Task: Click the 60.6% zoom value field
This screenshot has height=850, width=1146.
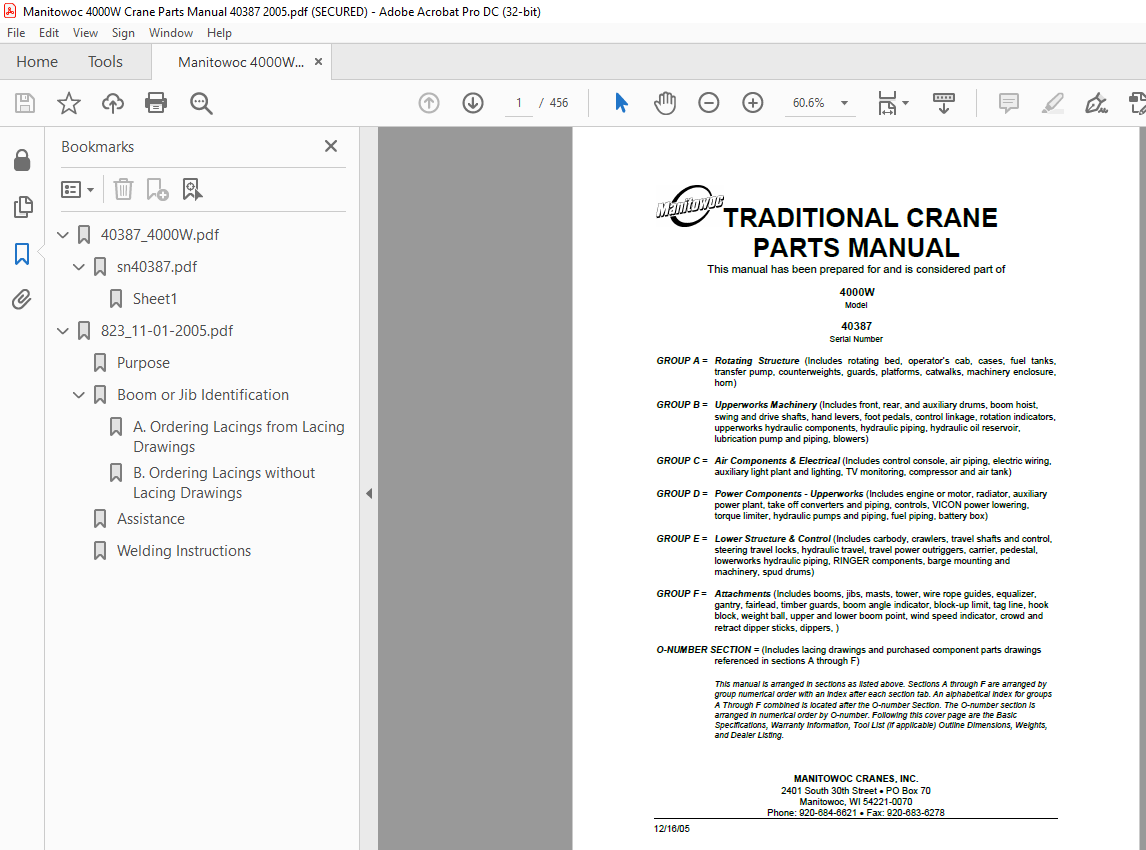Action: (x=808, y=103)
